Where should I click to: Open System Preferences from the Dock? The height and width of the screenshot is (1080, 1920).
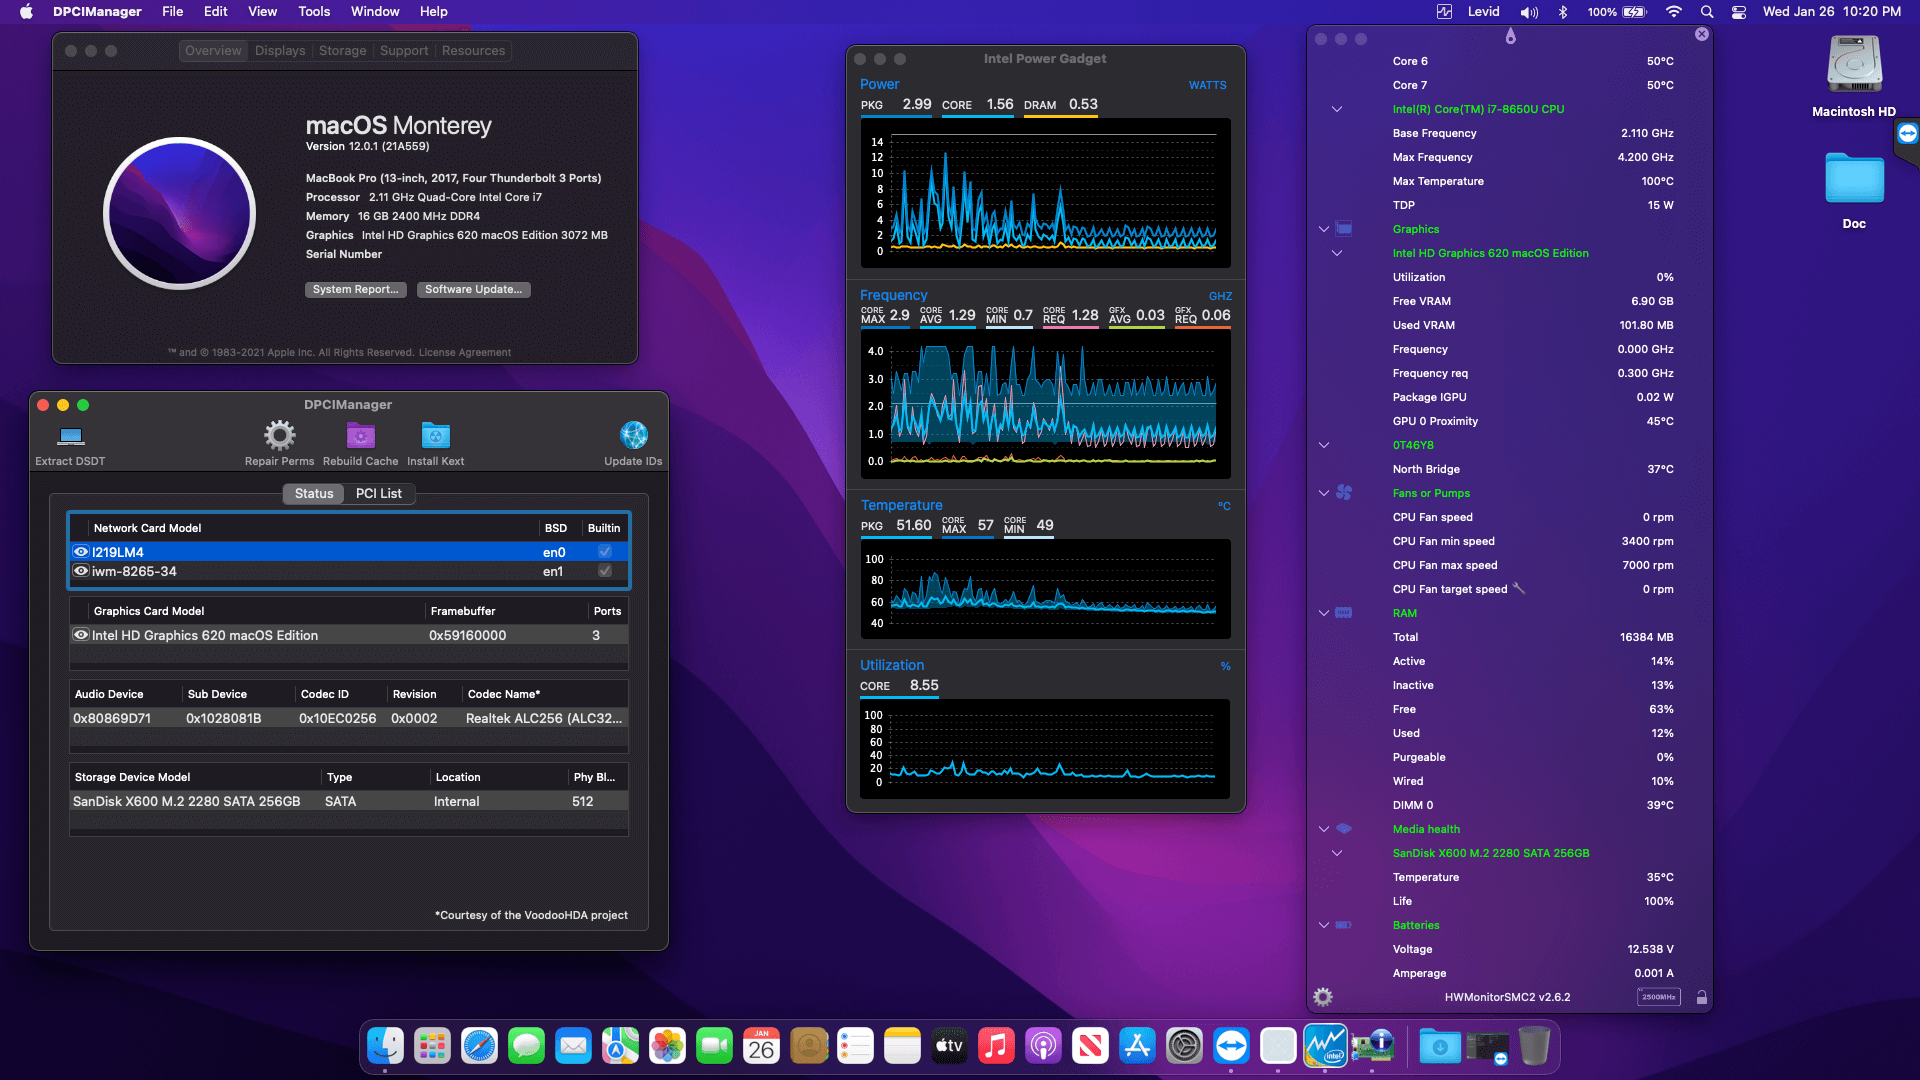coord(1184,1046)
